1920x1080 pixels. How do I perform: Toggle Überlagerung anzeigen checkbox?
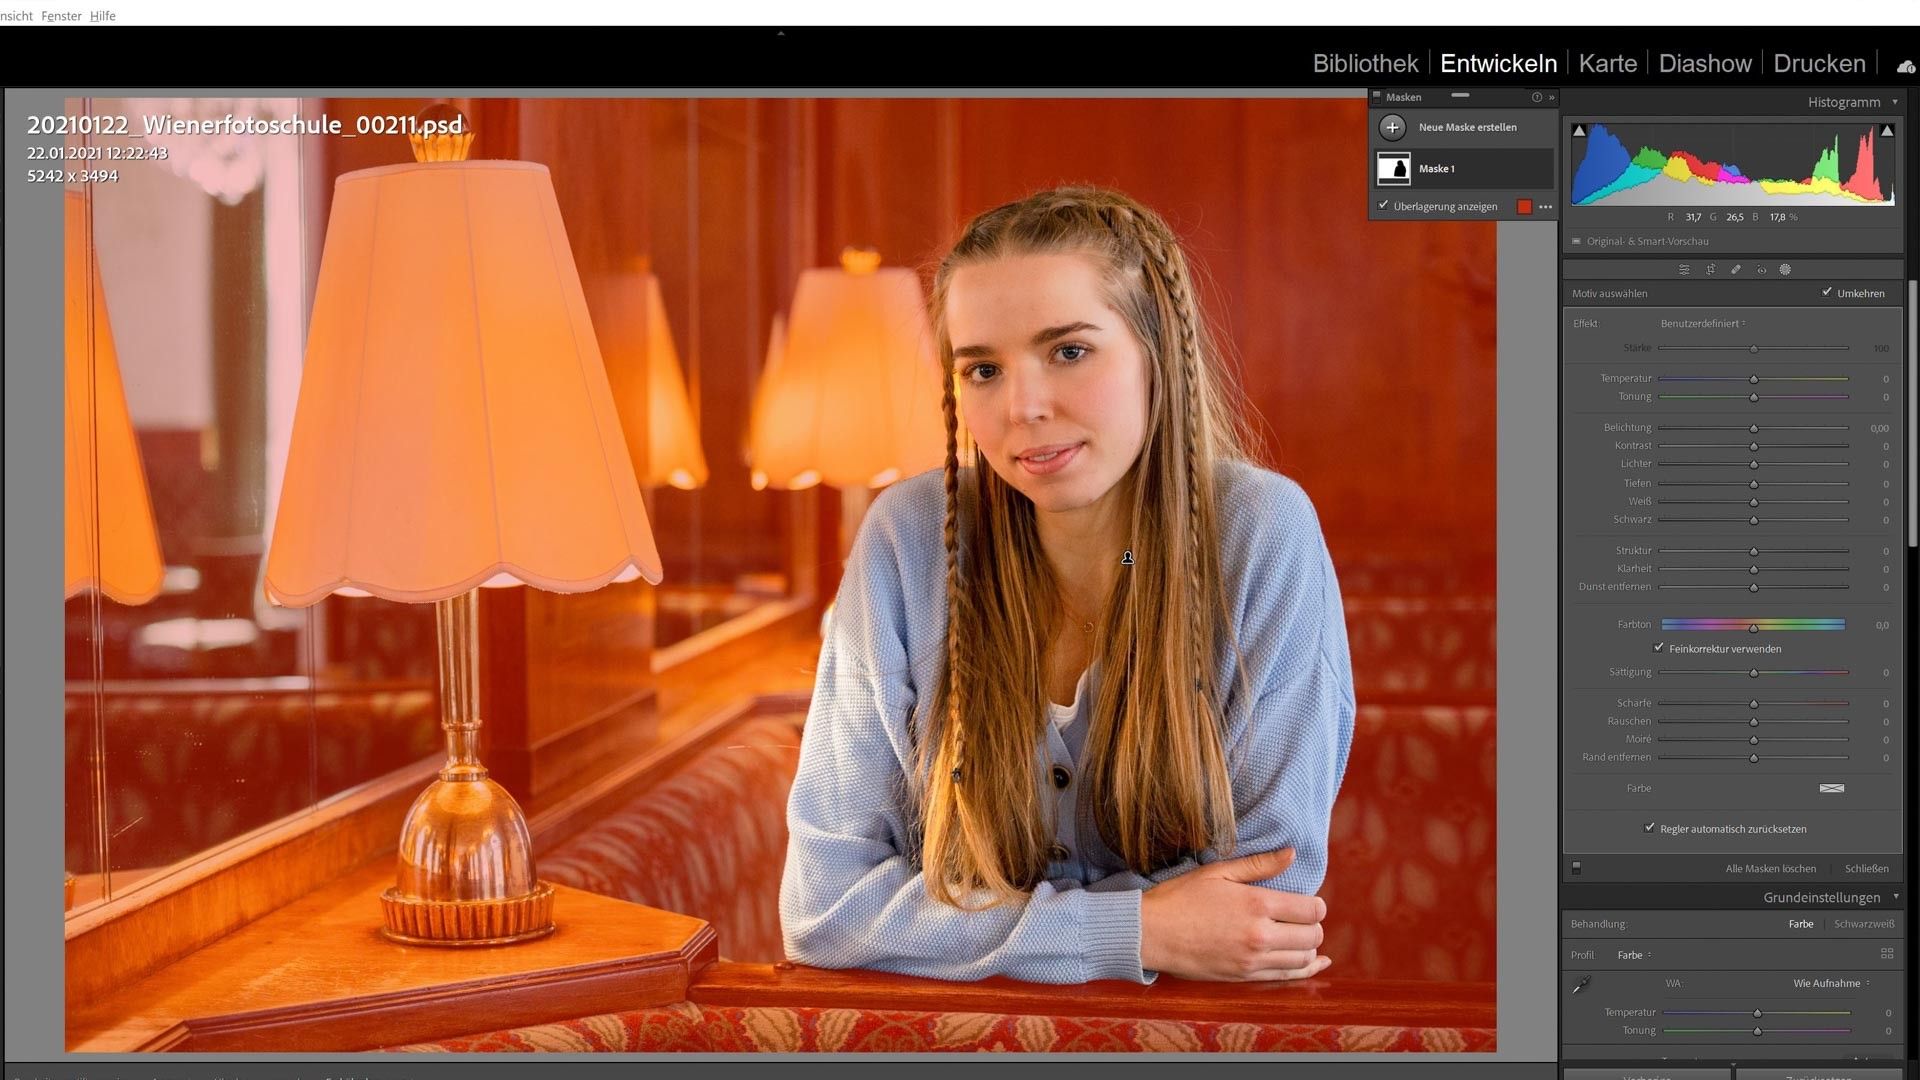click(1383, 205)
